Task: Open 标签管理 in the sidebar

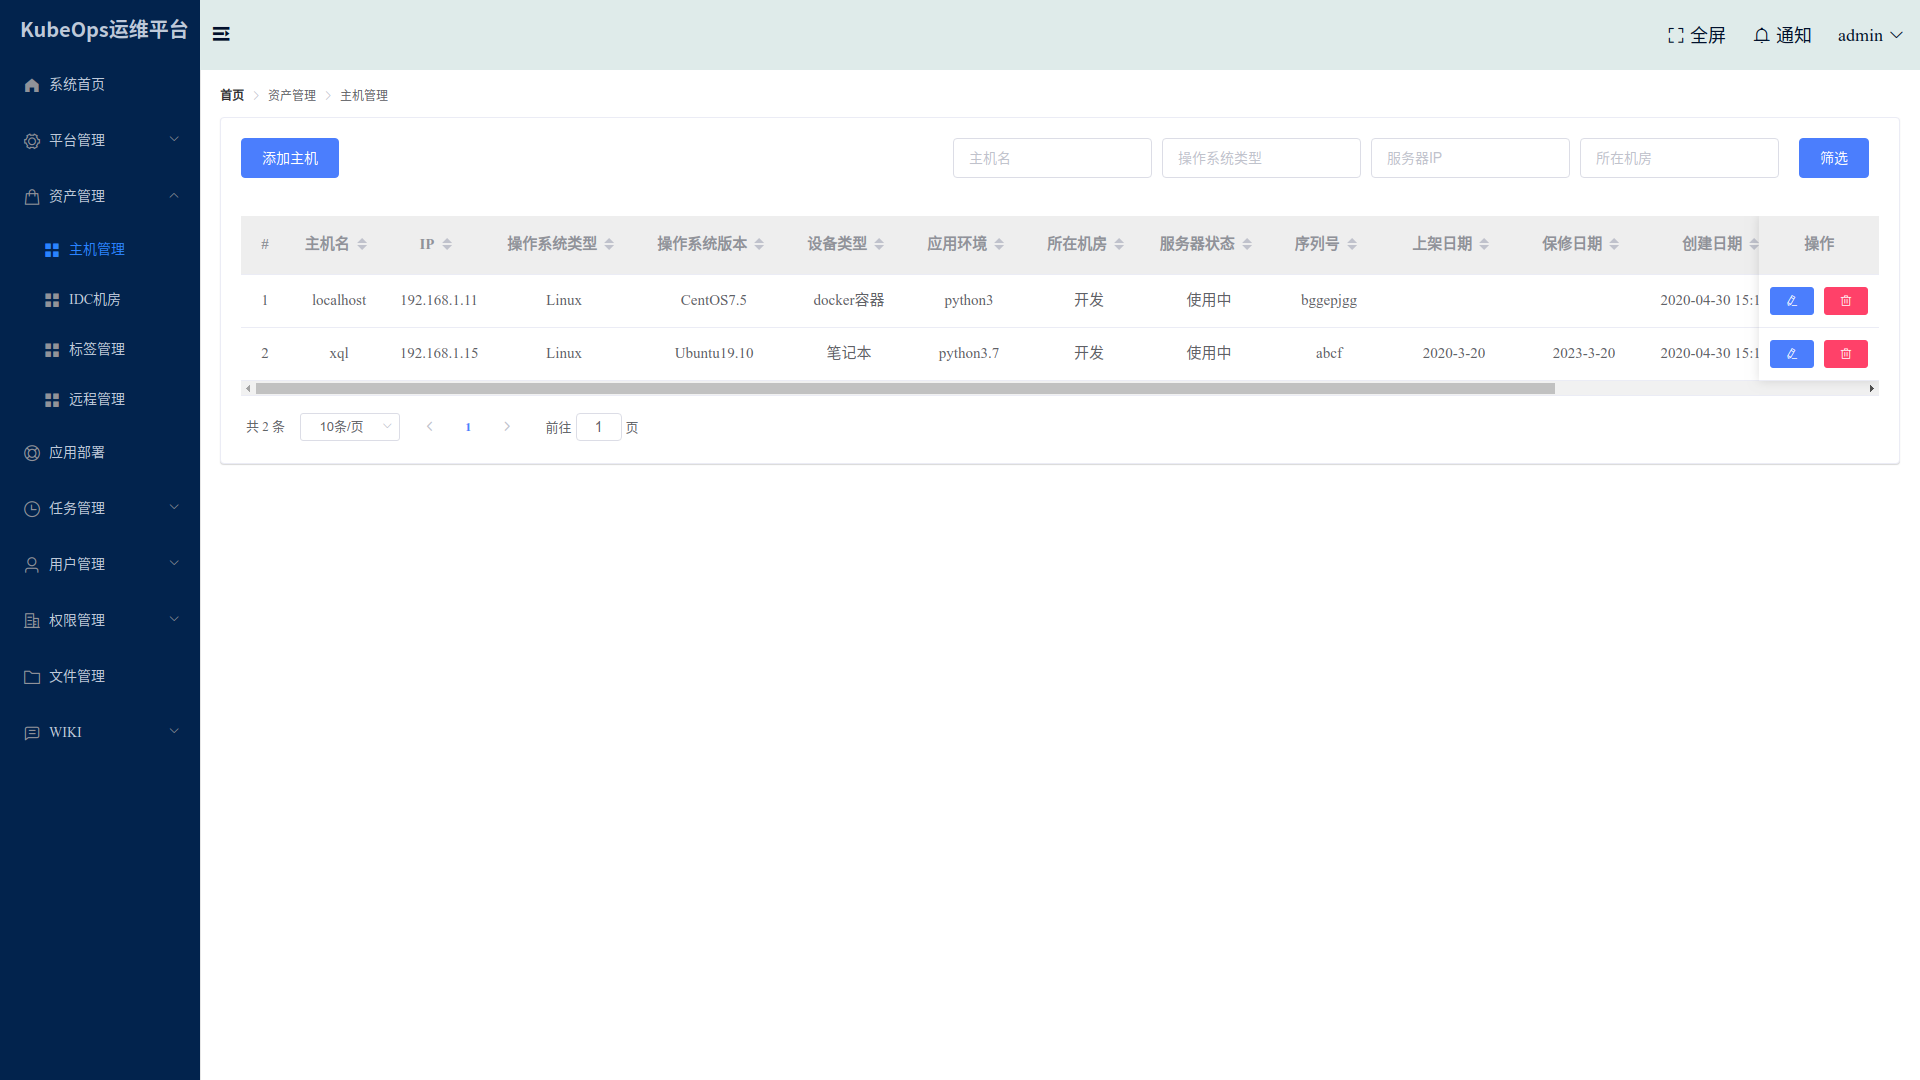Action: tap(96, 350)
